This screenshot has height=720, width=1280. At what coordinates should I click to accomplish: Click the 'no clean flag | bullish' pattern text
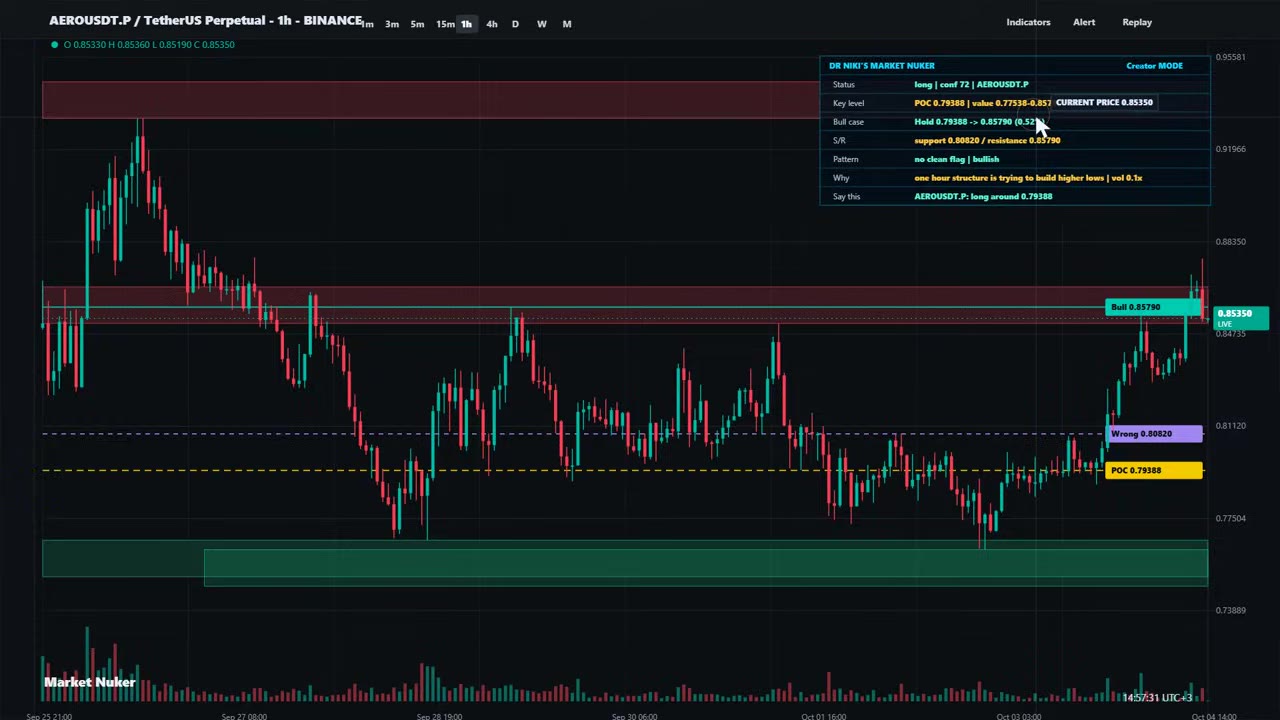pyautogui.click(x=956, y=159)
